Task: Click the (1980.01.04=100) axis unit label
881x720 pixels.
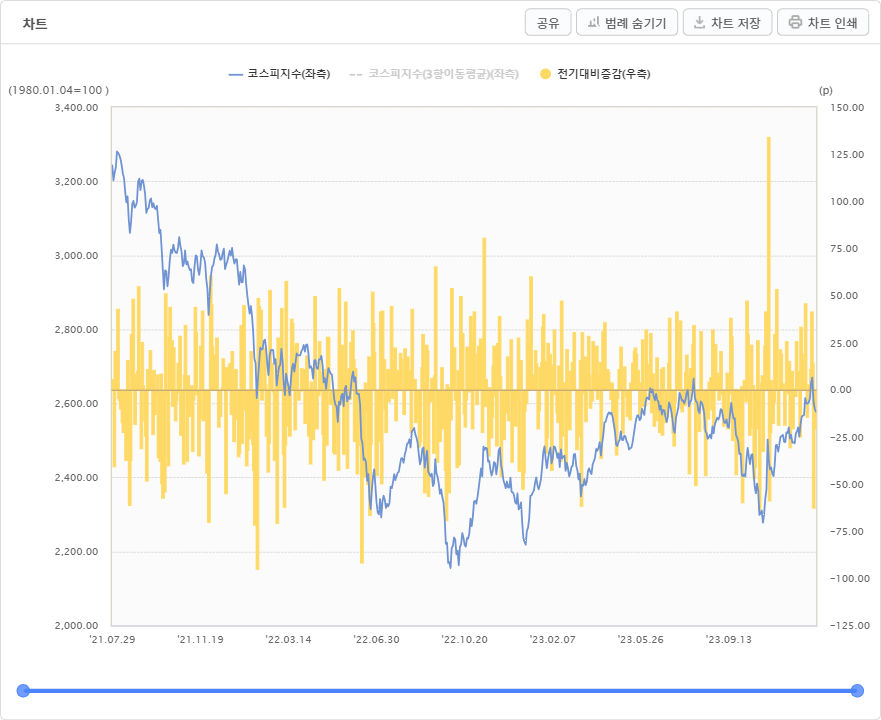Action: pyautogui.click(x=58, y=90)
